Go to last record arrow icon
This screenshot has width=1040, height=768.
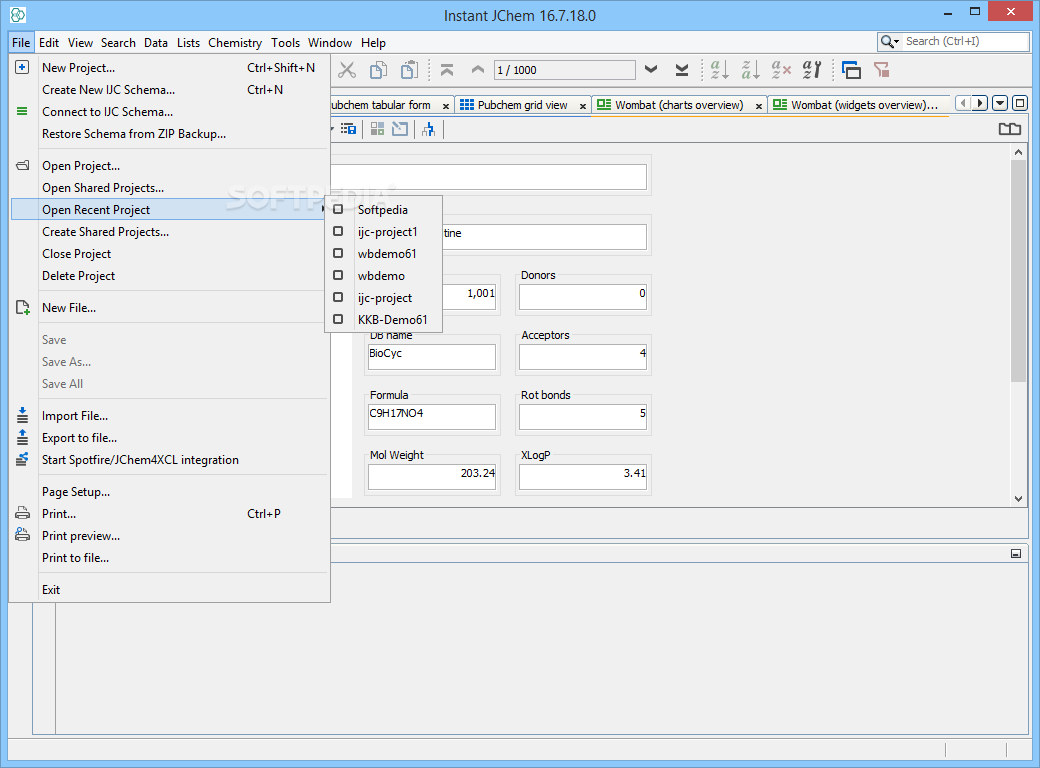[x=682, y=70]
